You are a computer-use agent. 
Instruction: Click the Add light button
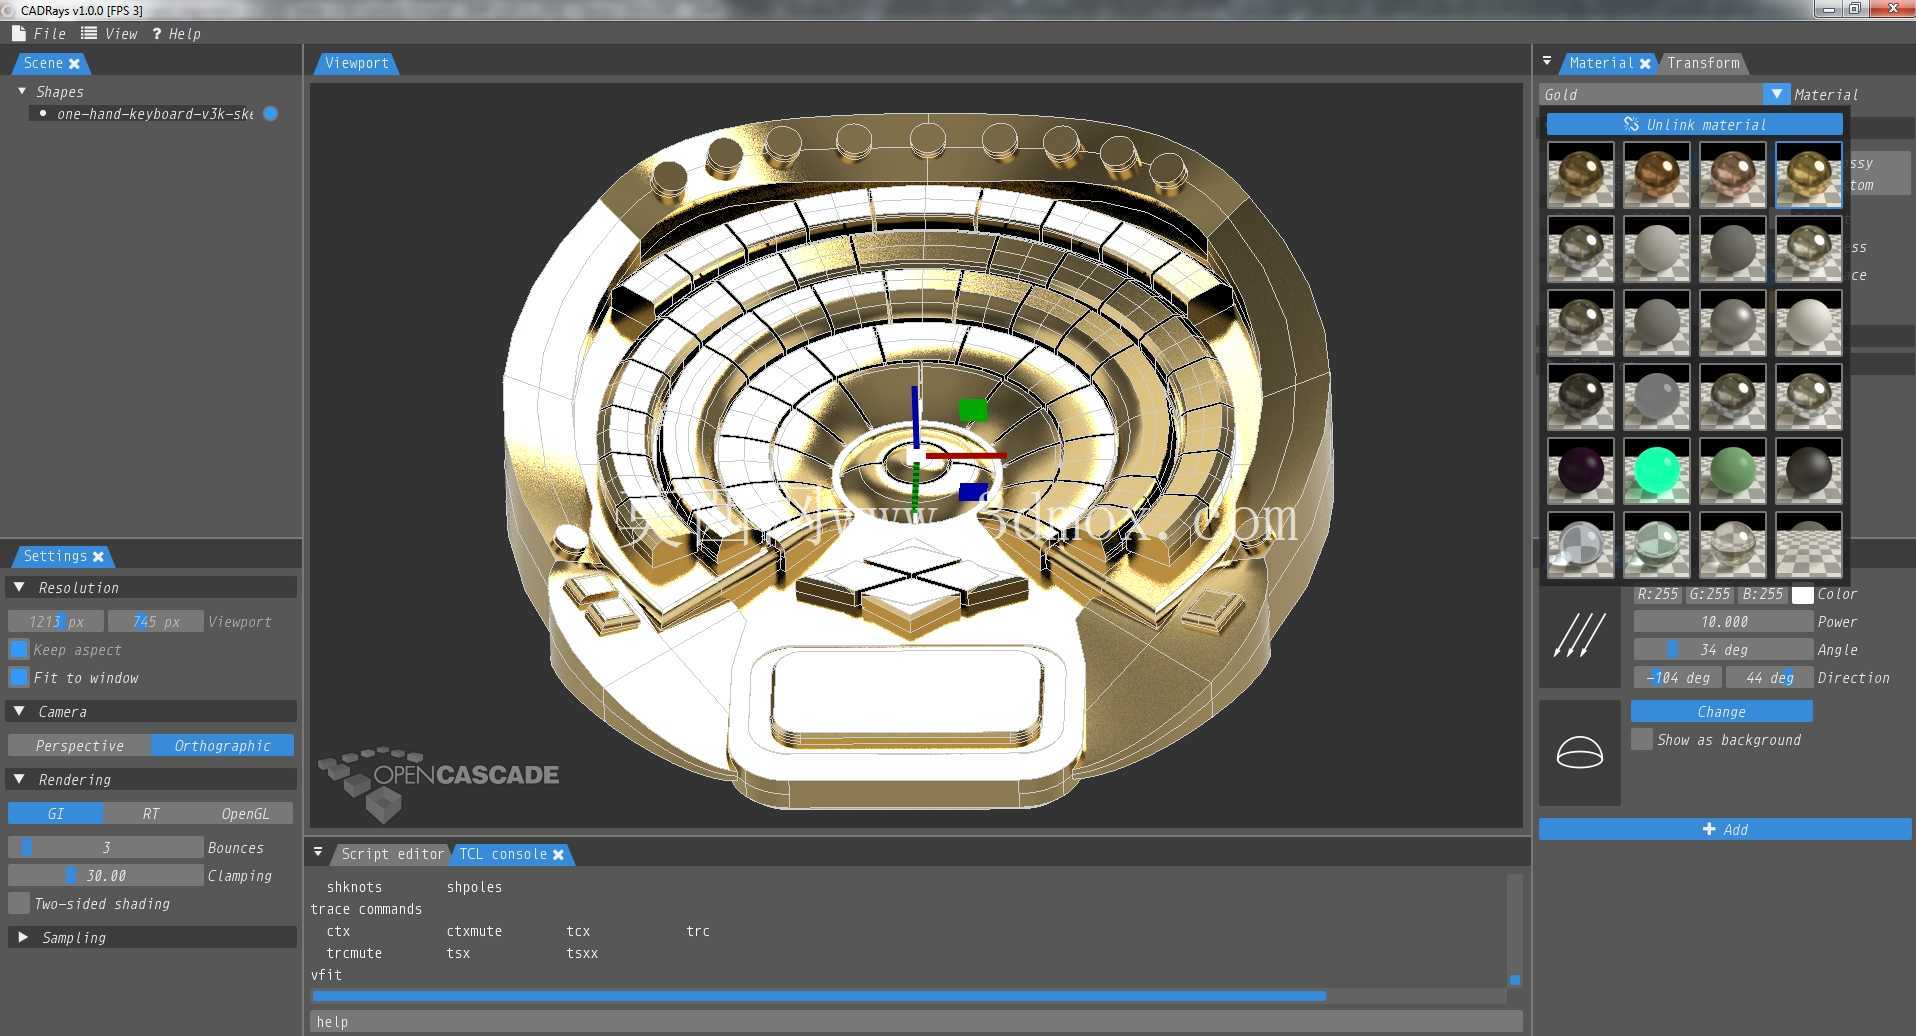[x=1725, y=829]
